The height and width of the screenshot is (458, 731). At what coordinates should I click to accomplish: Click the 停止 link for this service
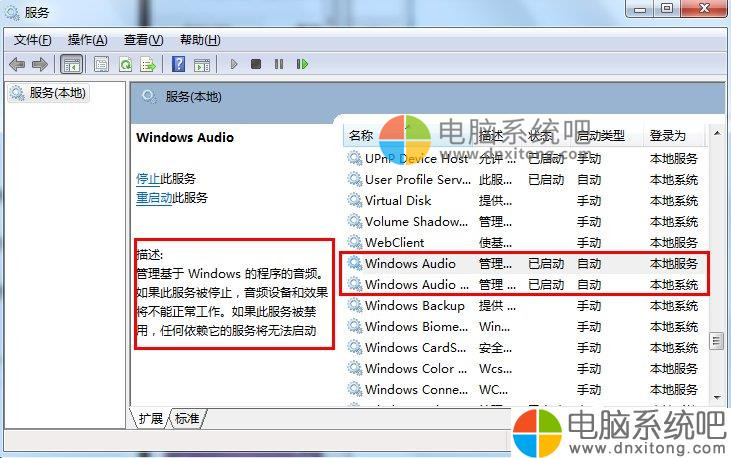point(148,178)
